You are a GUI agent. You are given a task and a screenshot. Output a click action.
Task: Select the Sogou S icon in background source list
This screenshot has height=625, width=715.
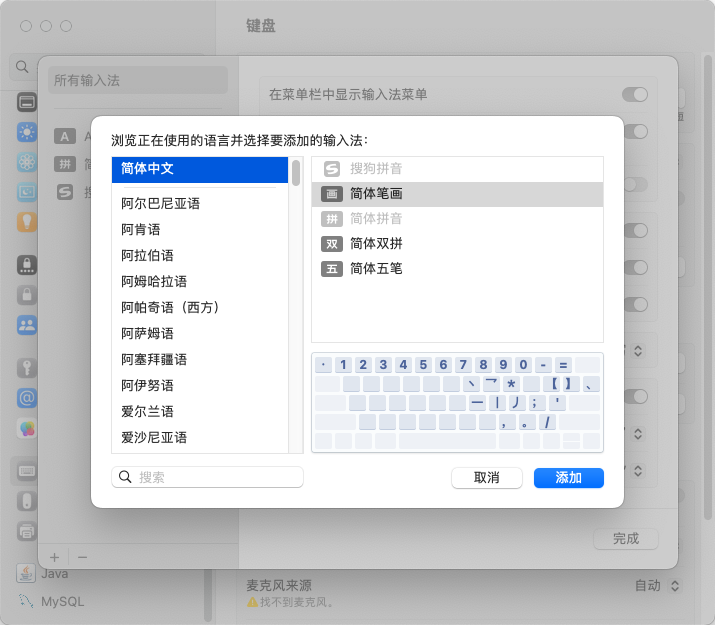coord(65,192)
